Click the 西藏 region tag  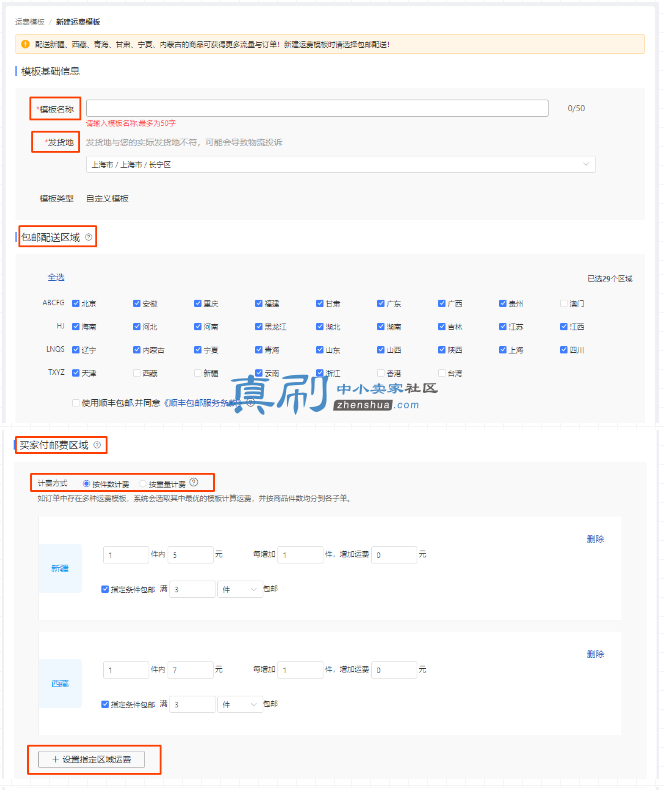[60, 683]
